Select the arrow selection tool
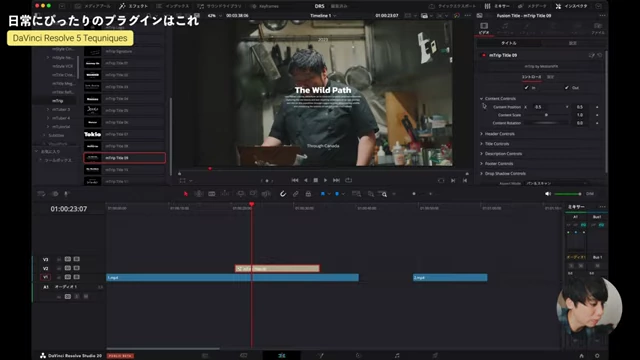 pos(186,194)
